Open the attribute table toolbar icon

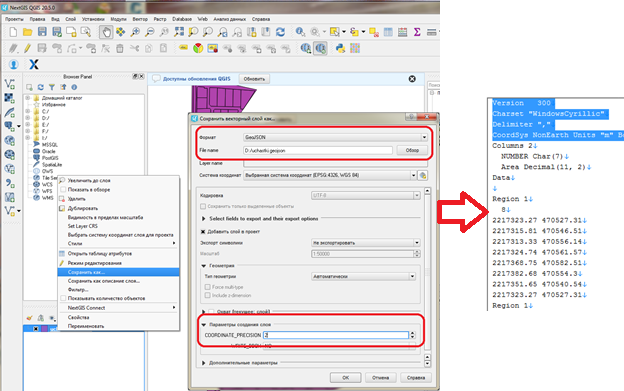coord(388,32)
